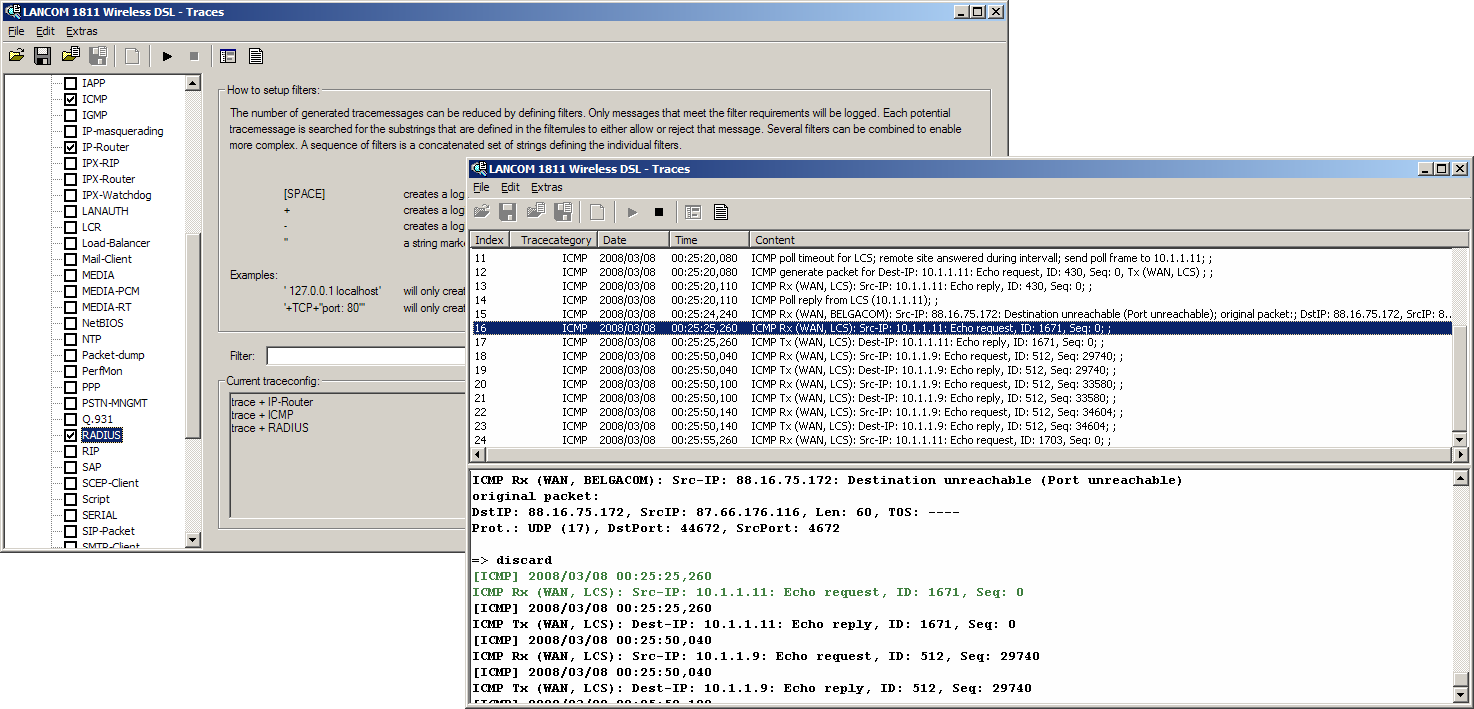Click open icon in the back window toolbar
This screenshot has height=709, width=1474.
coord(17,56)
